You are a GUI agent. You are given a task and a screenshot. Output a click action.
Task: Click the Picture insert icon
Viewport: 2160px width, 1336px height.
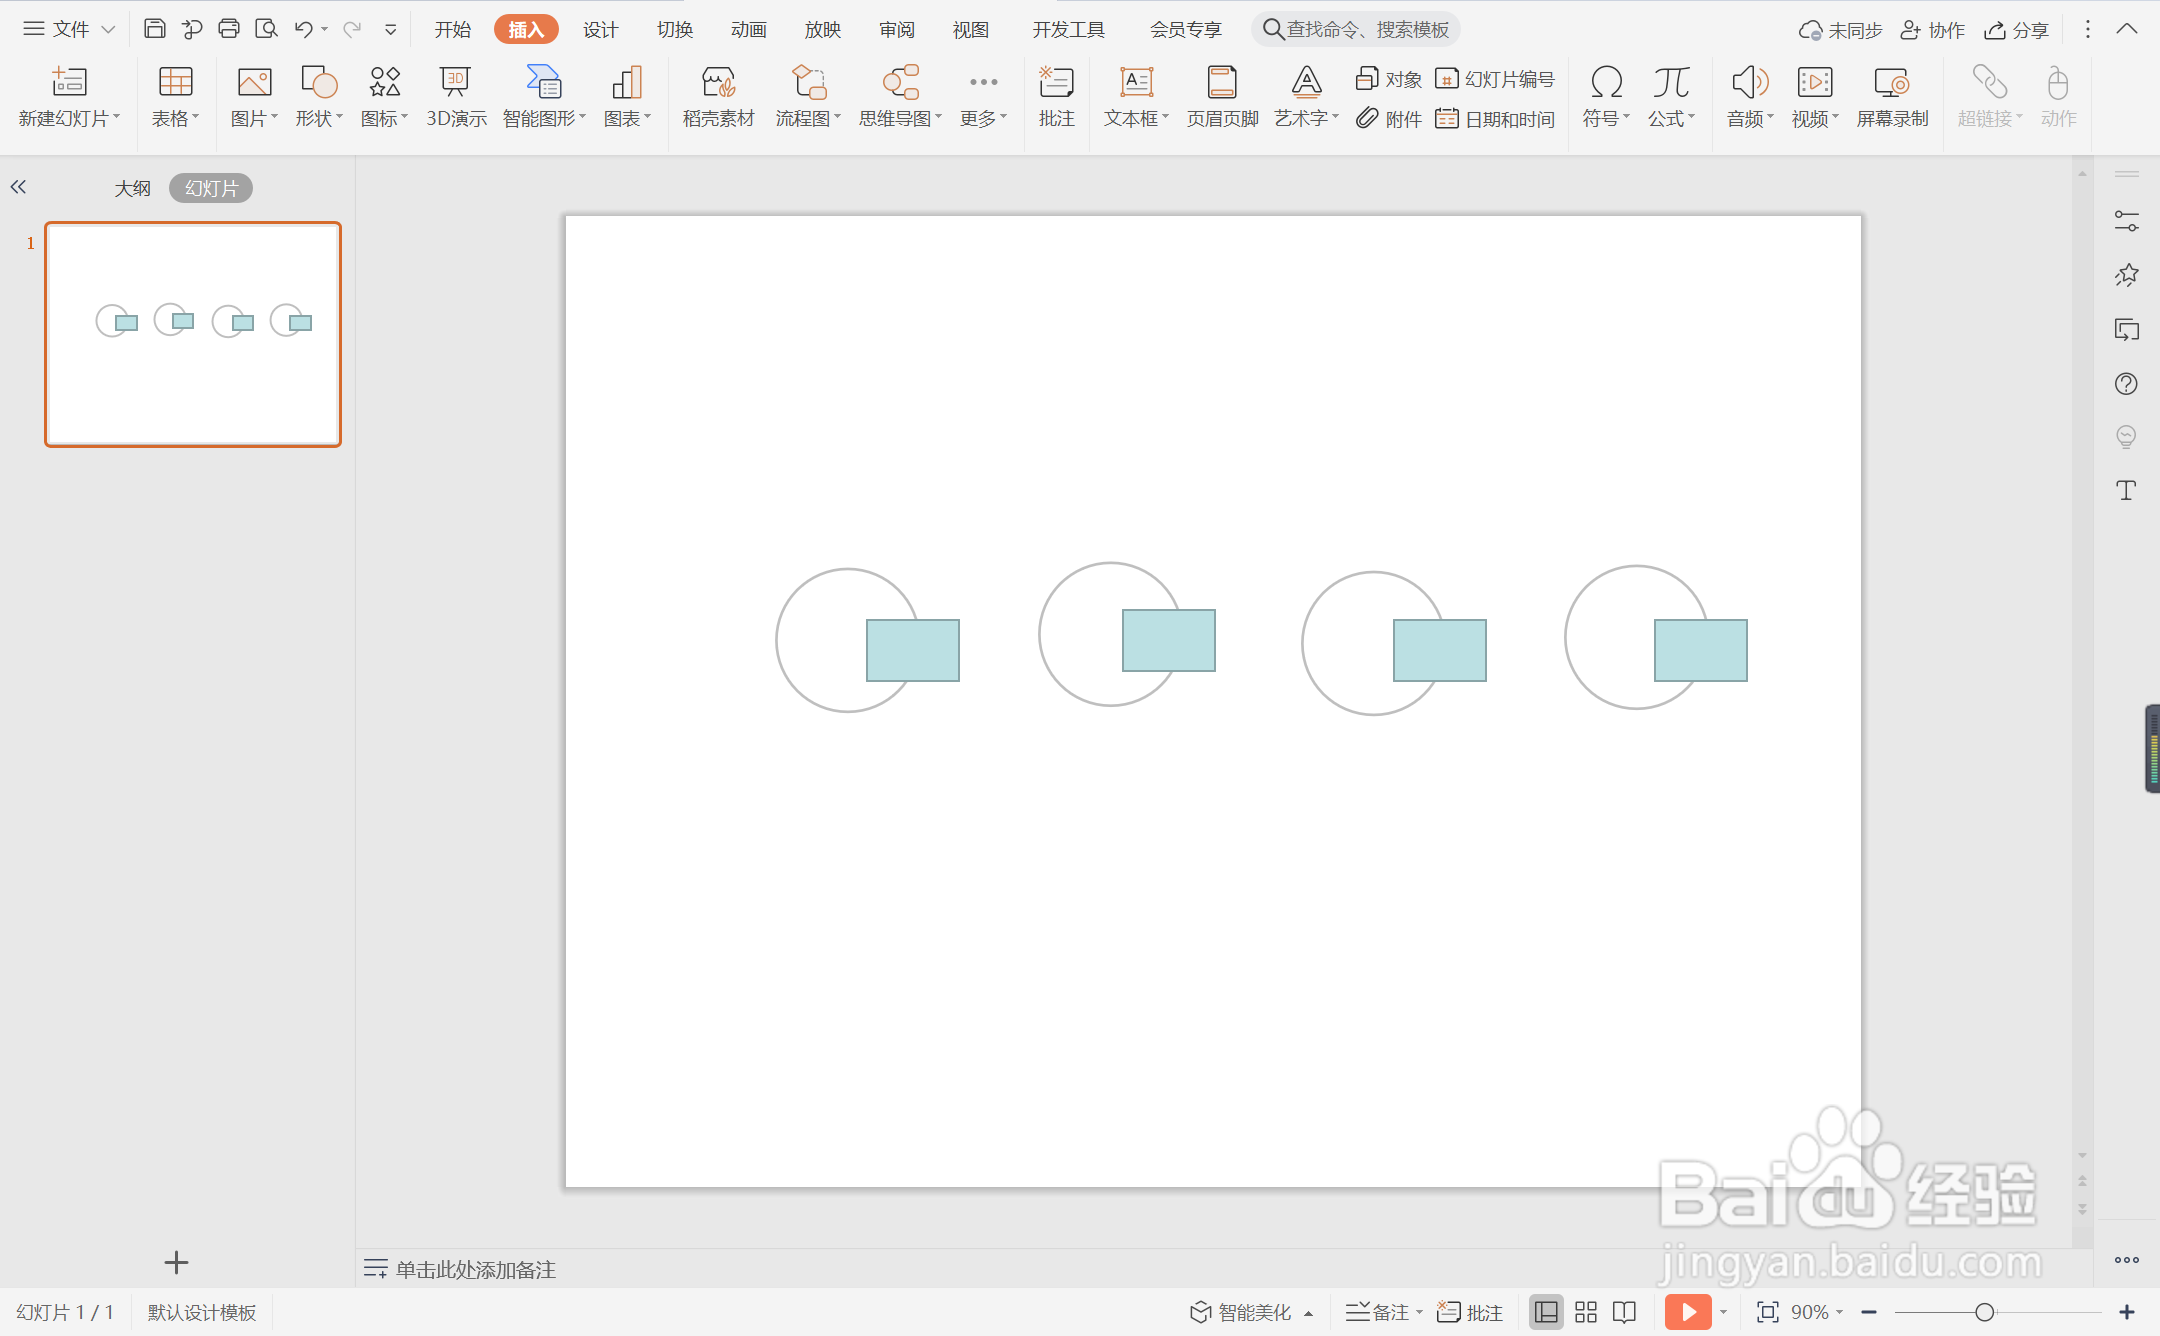click(254, 81)
